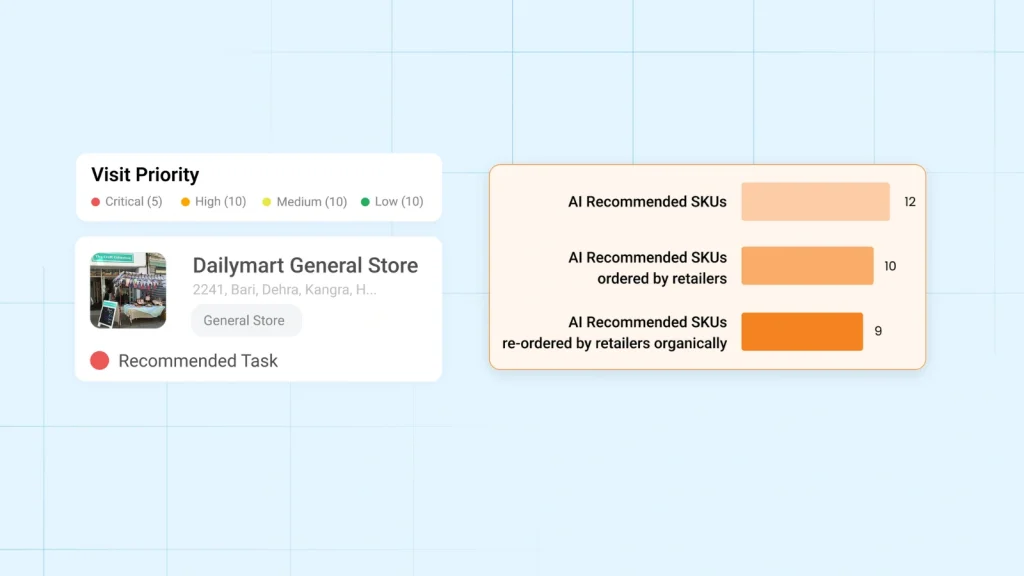This screenshot has height=576, width=1024.
Task: Filter by High (10) priority
Action: click(213, 202)
